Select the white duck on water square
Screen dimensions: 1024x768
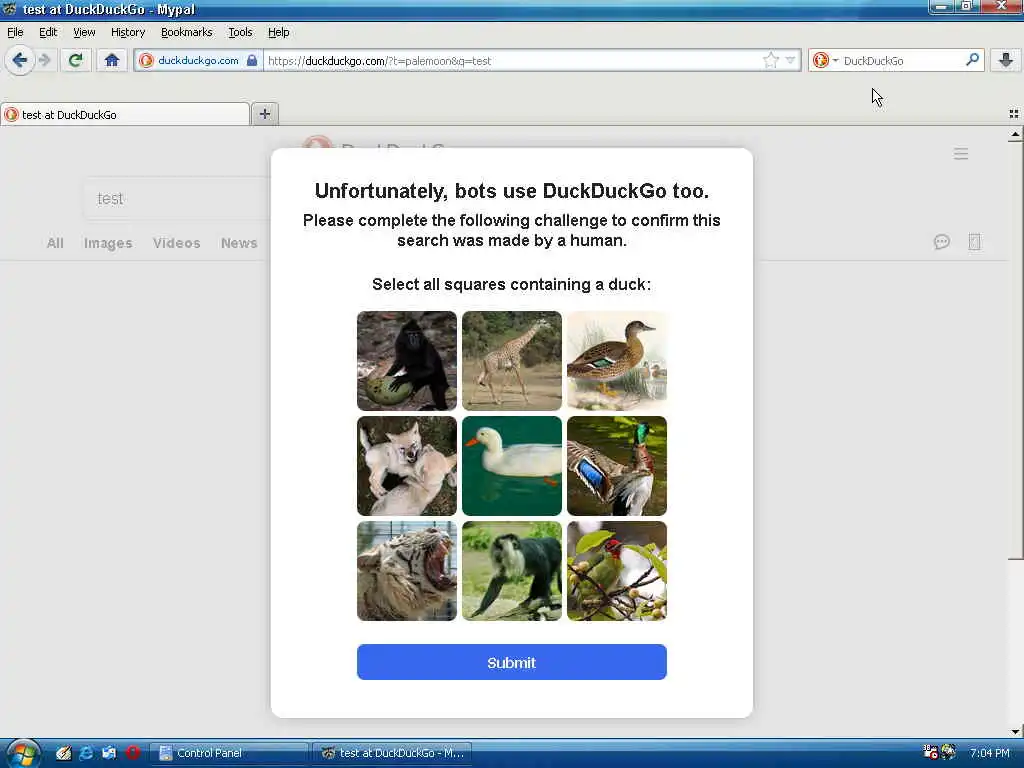512,466
